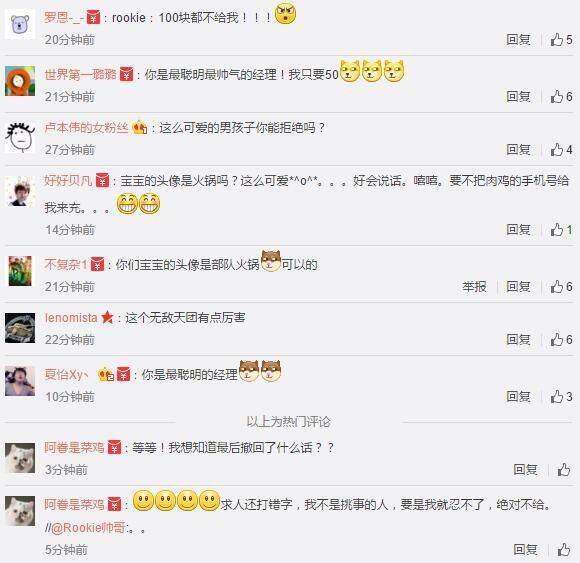The image size is (580, 563).
Task: Like 卢本伟的女粉丝's comment
Action: click(x=561, y=150)
